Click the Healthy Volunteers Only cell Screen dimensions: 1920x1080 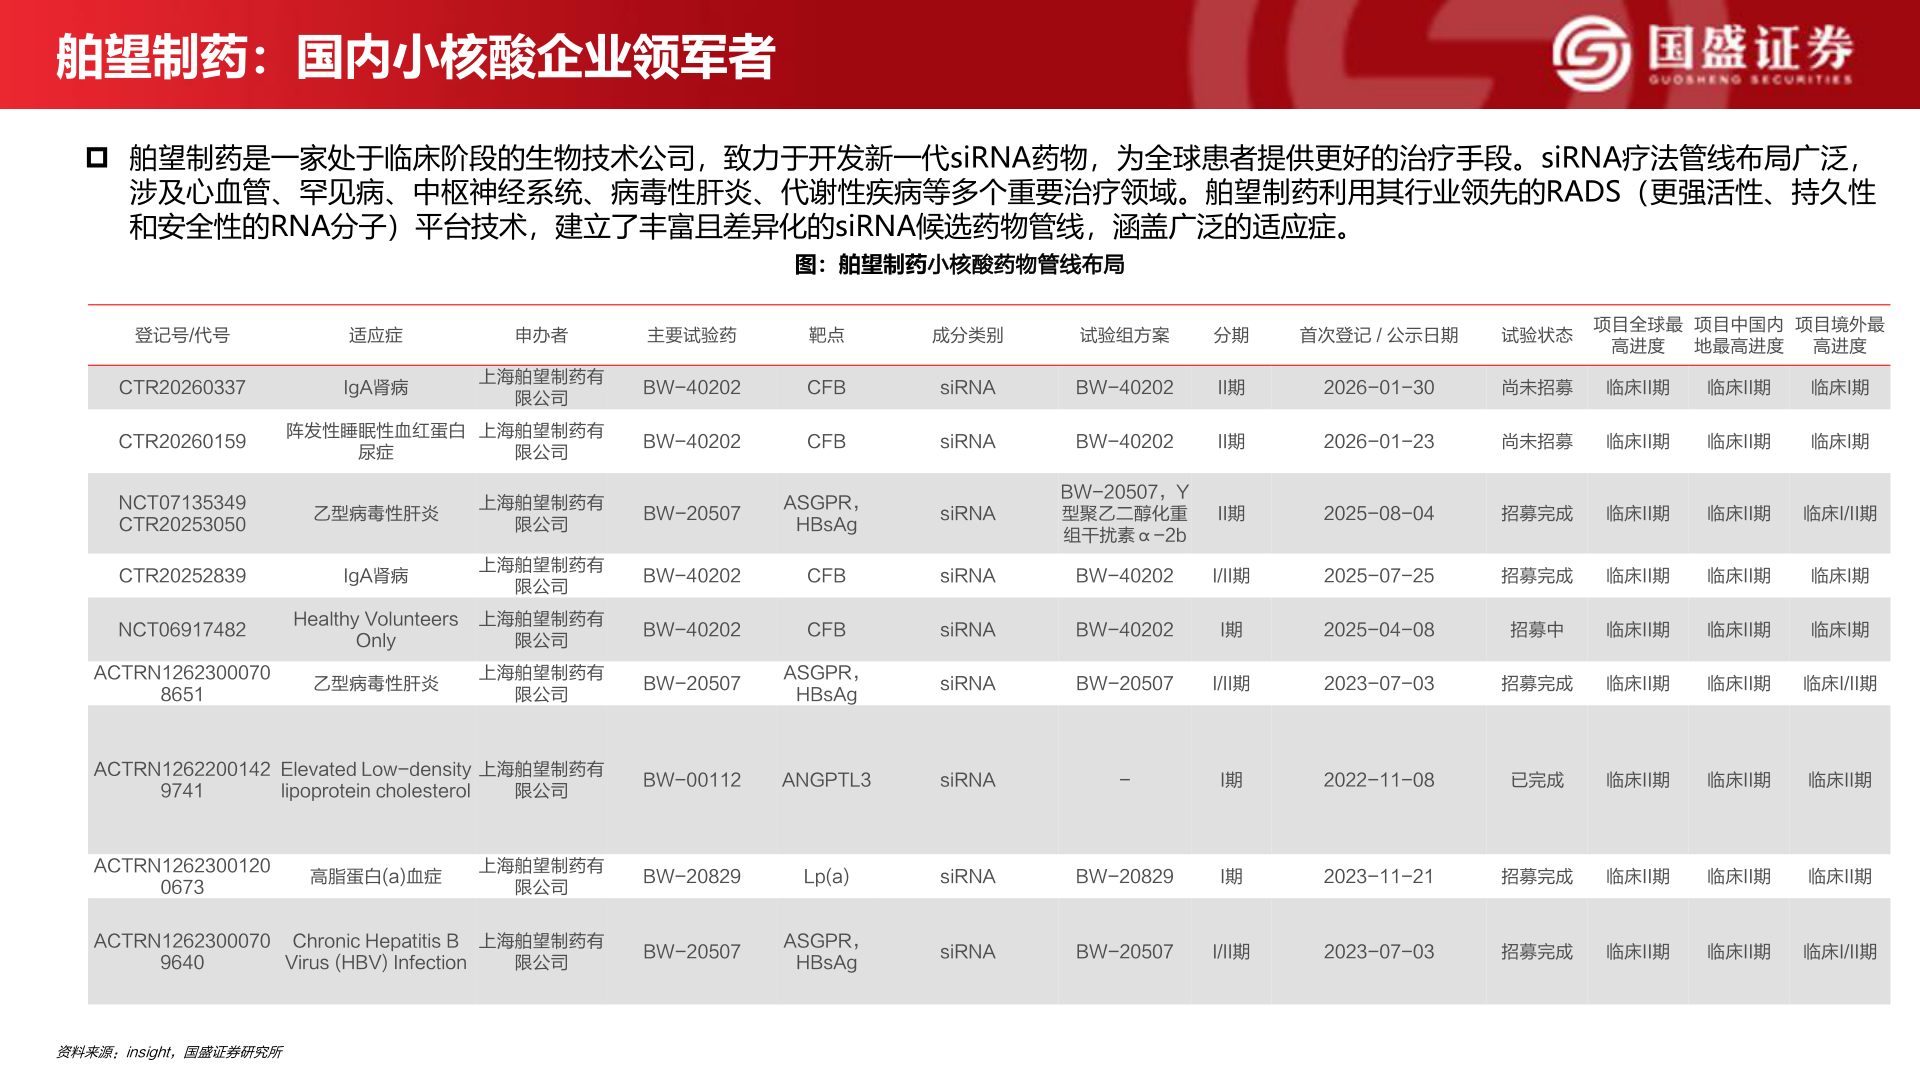376,629
